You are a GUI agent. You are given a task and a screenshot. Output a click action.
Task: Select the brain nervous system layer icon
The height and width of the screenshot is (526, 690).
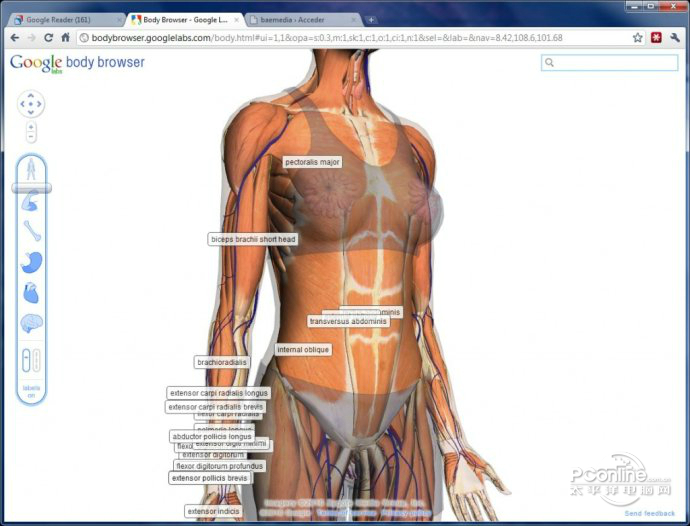[x=31, y=324]
